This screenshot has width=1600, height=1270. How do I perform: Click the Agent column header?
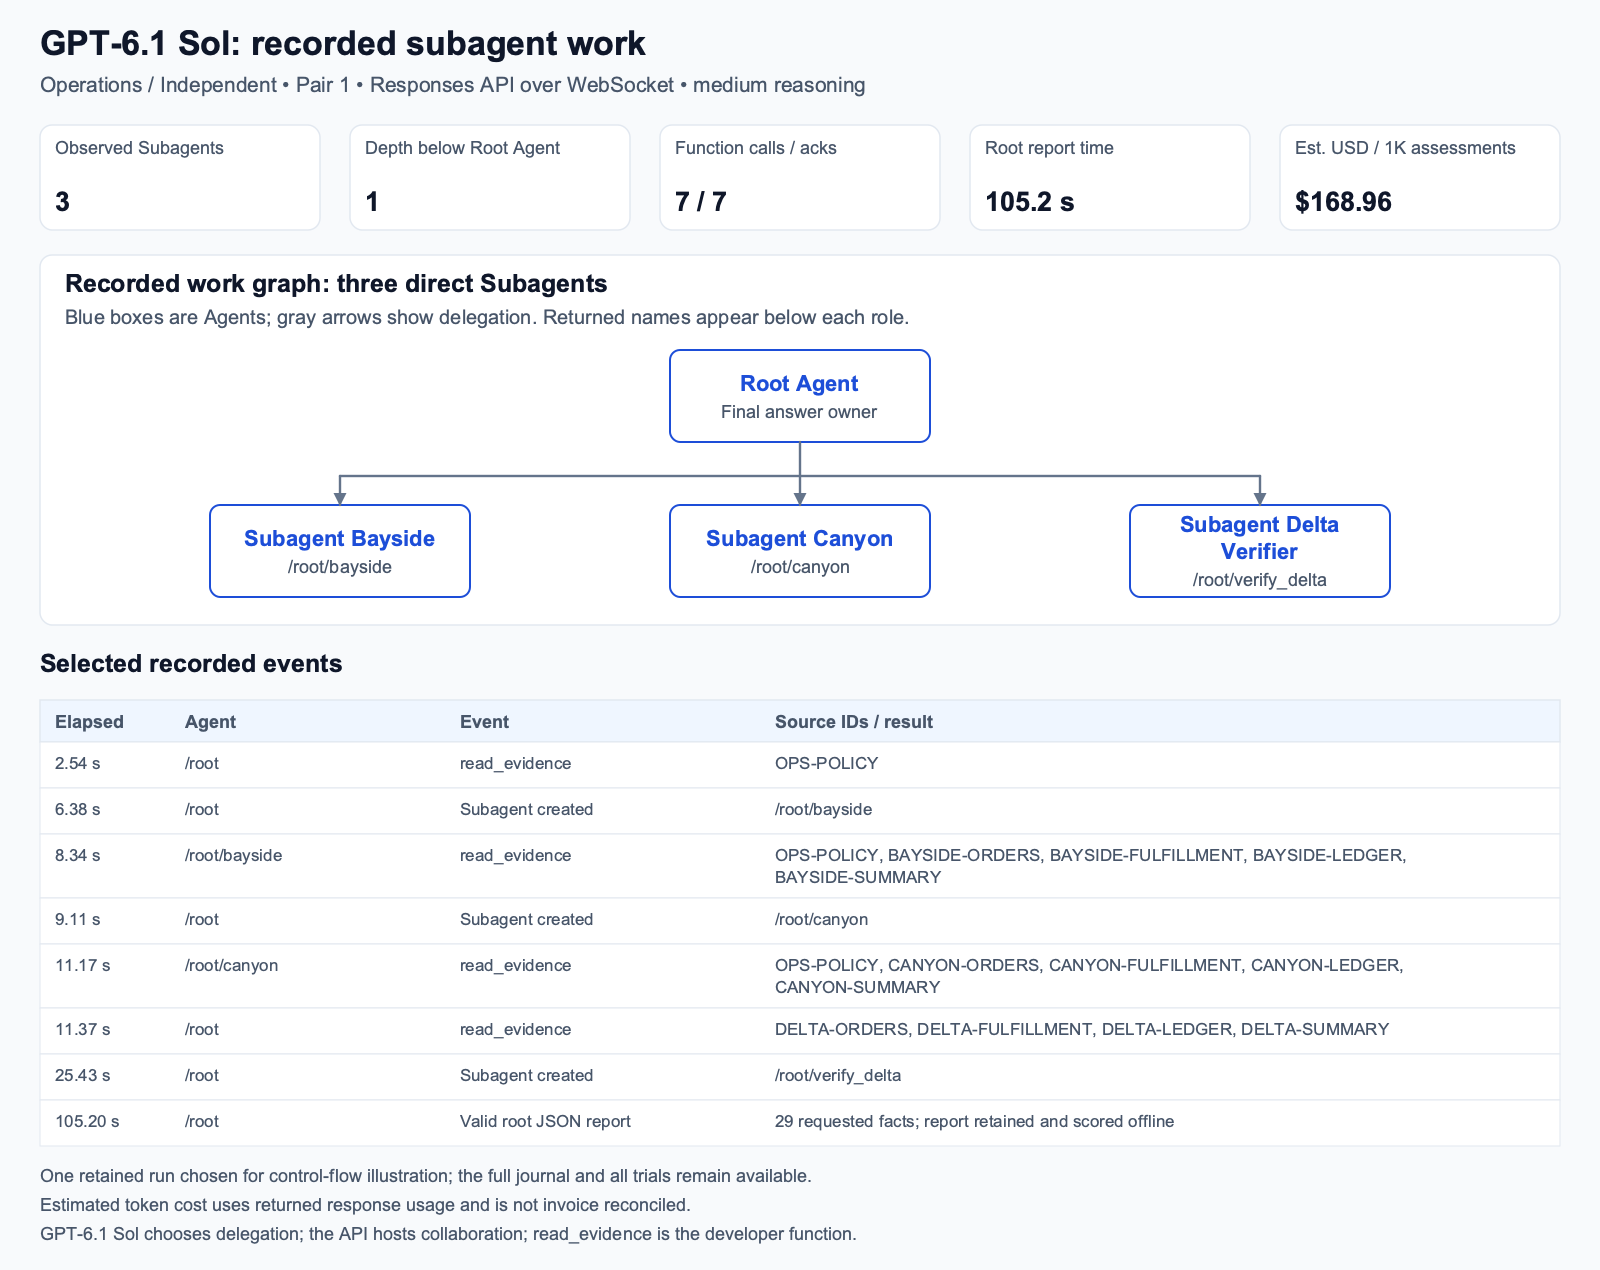210,722
